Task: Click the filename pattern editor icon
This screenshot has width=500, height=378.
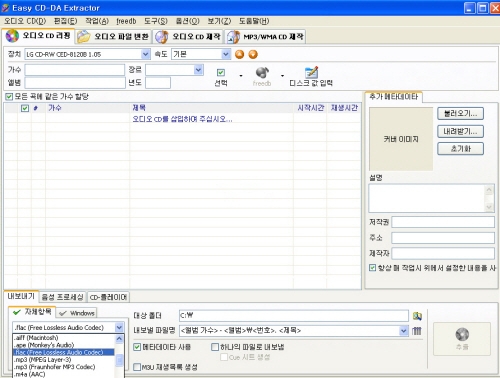Action: (x=417, y=331)
